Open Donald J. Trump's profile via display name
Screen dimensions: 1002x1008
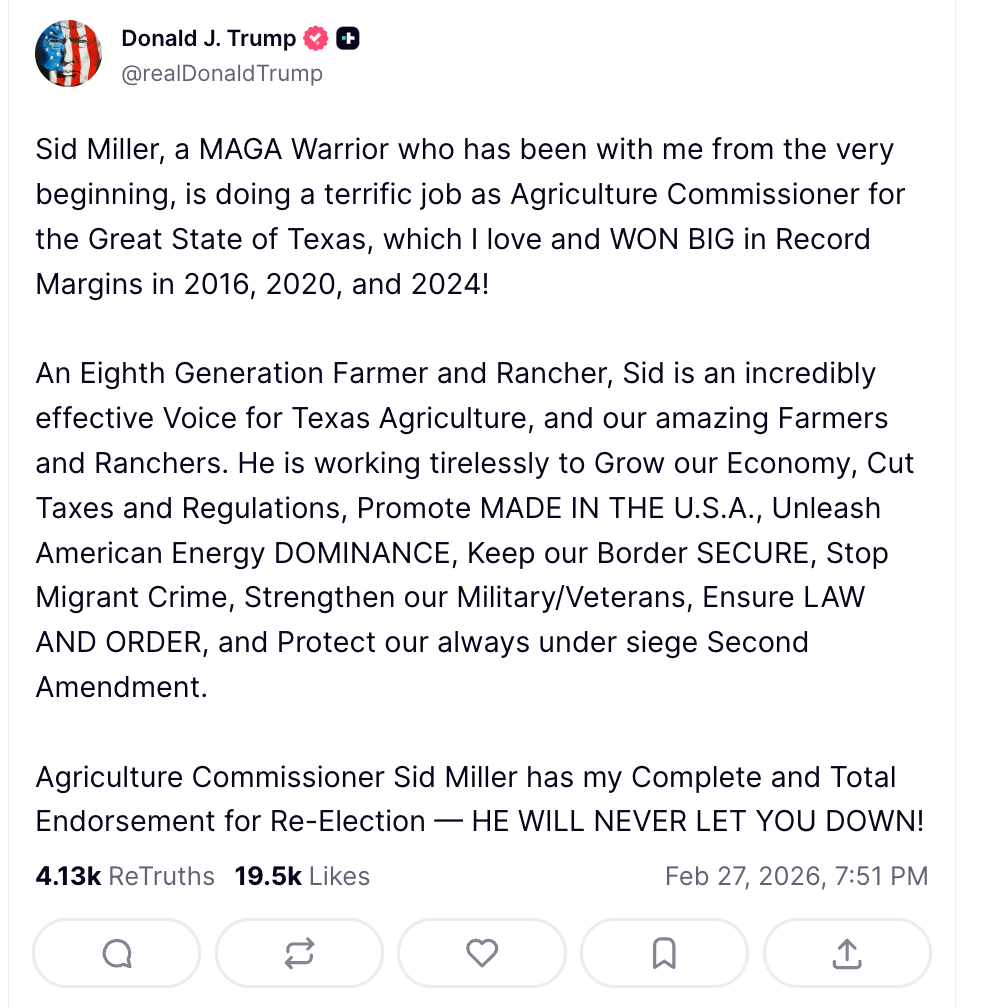coord(209,39)
